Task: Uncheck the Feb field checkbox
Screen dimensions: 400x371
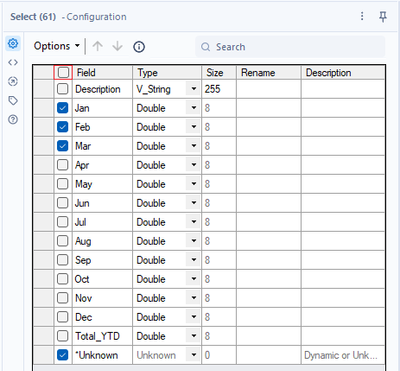Action: click(x=63, y=127)
